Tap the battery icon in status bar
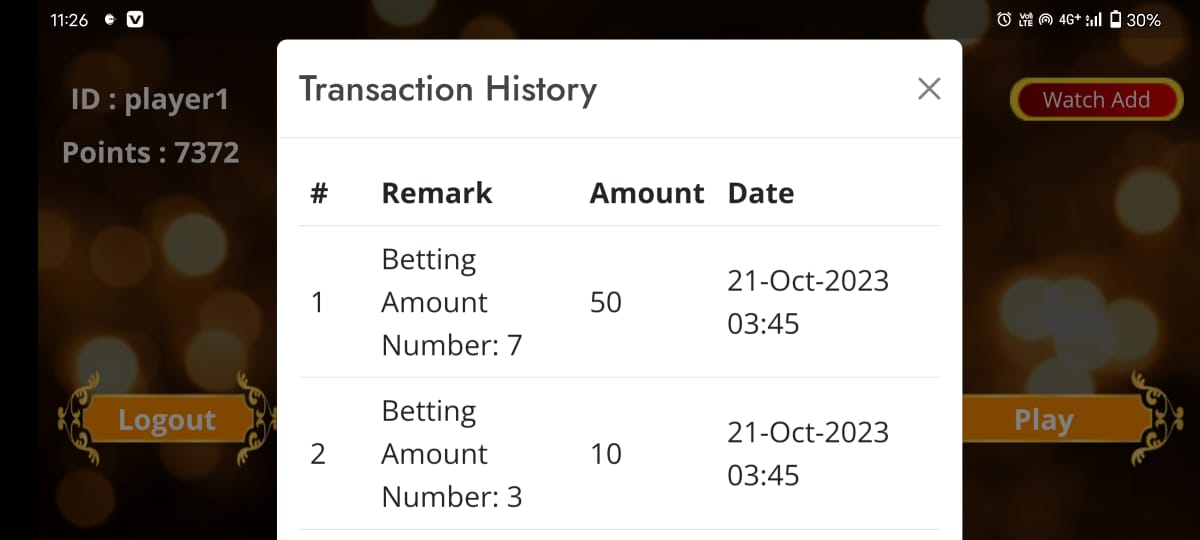The height and width of the screenshot is (540, 1200). coord(1115,20)
